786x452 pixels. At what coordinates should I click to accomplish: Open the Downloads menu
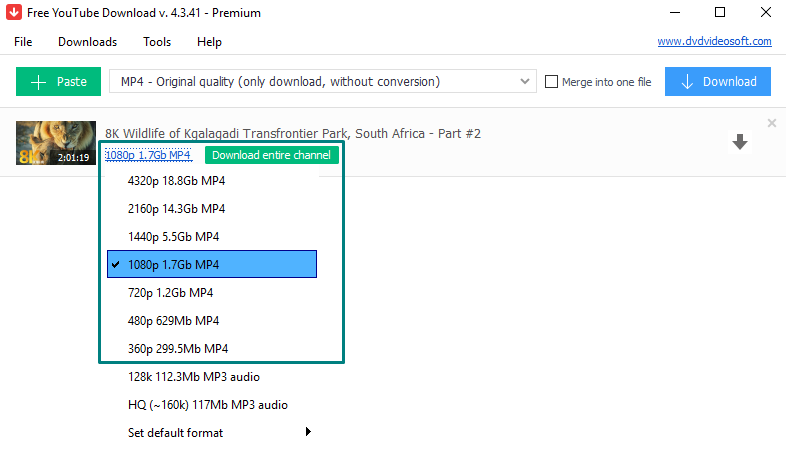tap(87, 42)
